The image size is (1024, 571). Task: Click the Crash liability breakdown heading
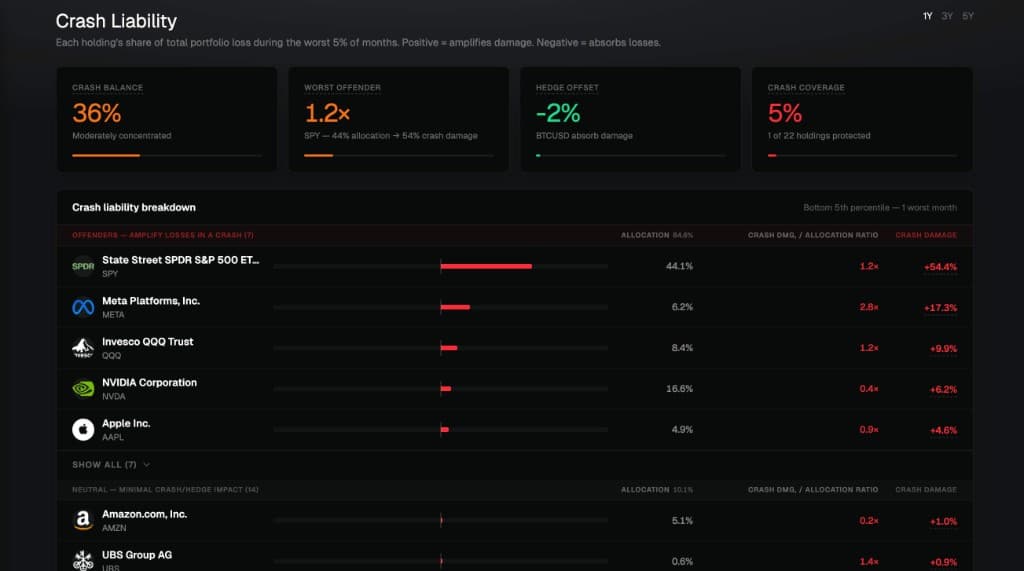(134, 207)
